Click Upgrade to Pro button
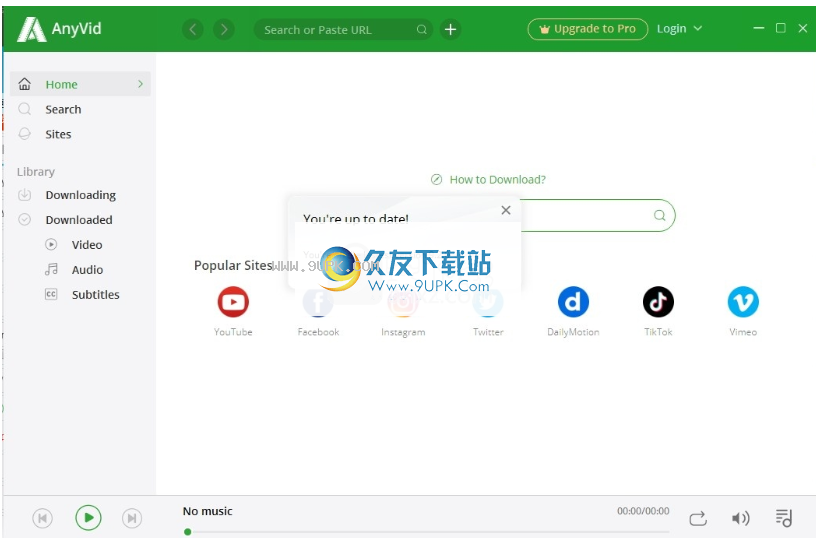Image resolution: width=816 pixels, height=538 pixels. (x=588, y=29)
